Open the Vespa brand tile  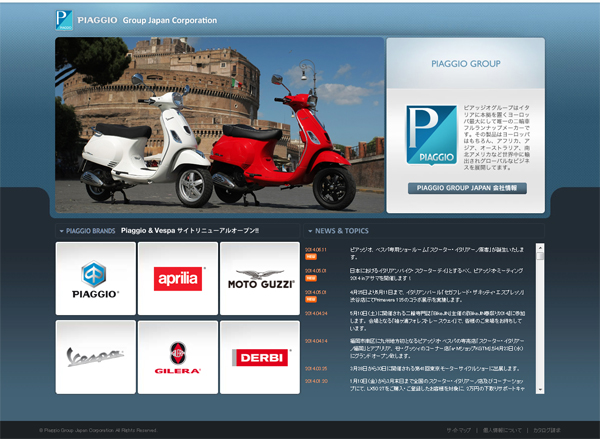(x=96, y=357)
